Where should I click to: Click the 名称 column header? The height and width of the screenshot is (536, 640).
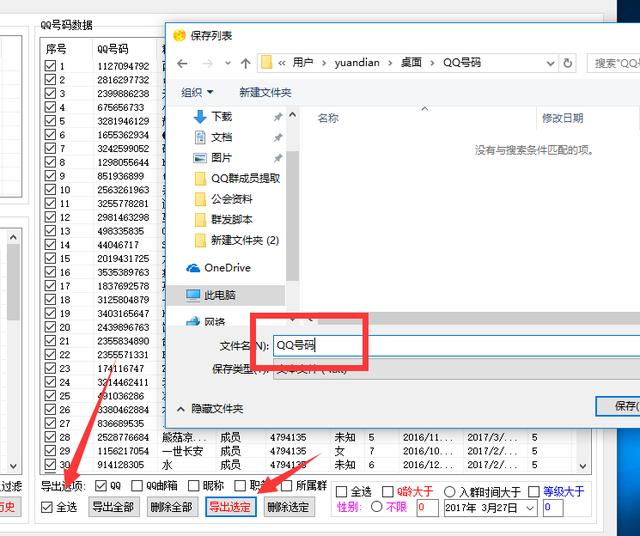(x=328, y=118)
